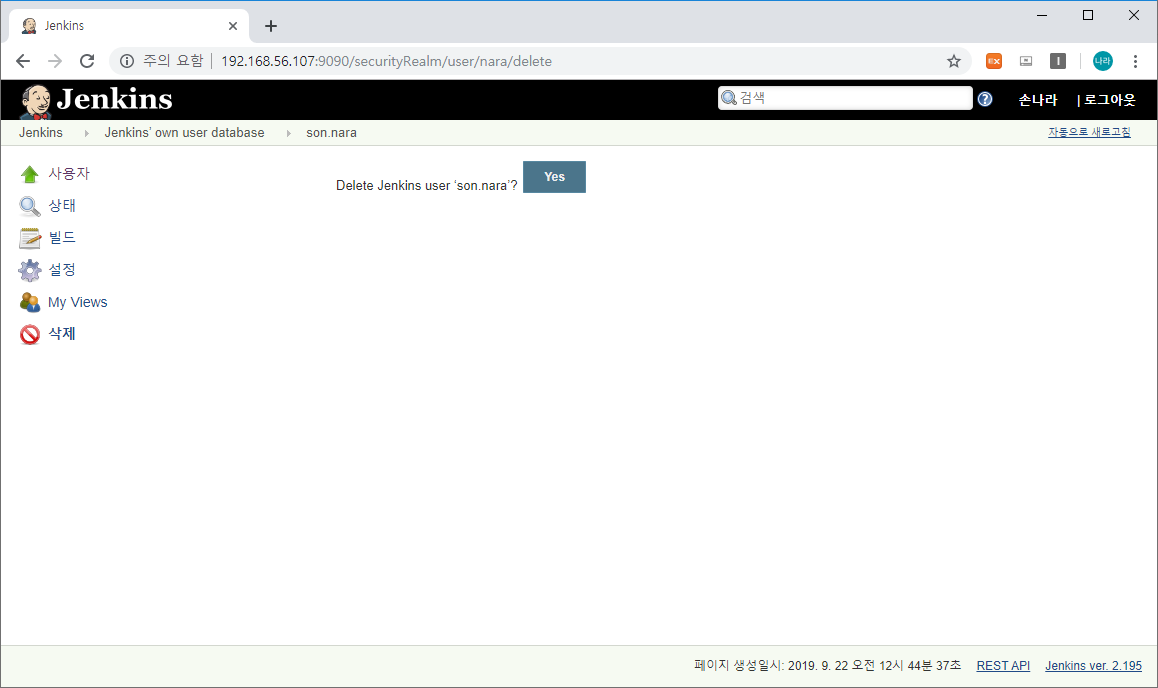Maximize the browser window
This screenshot has width=1158, height=688.
click(x=1088, y=15)
